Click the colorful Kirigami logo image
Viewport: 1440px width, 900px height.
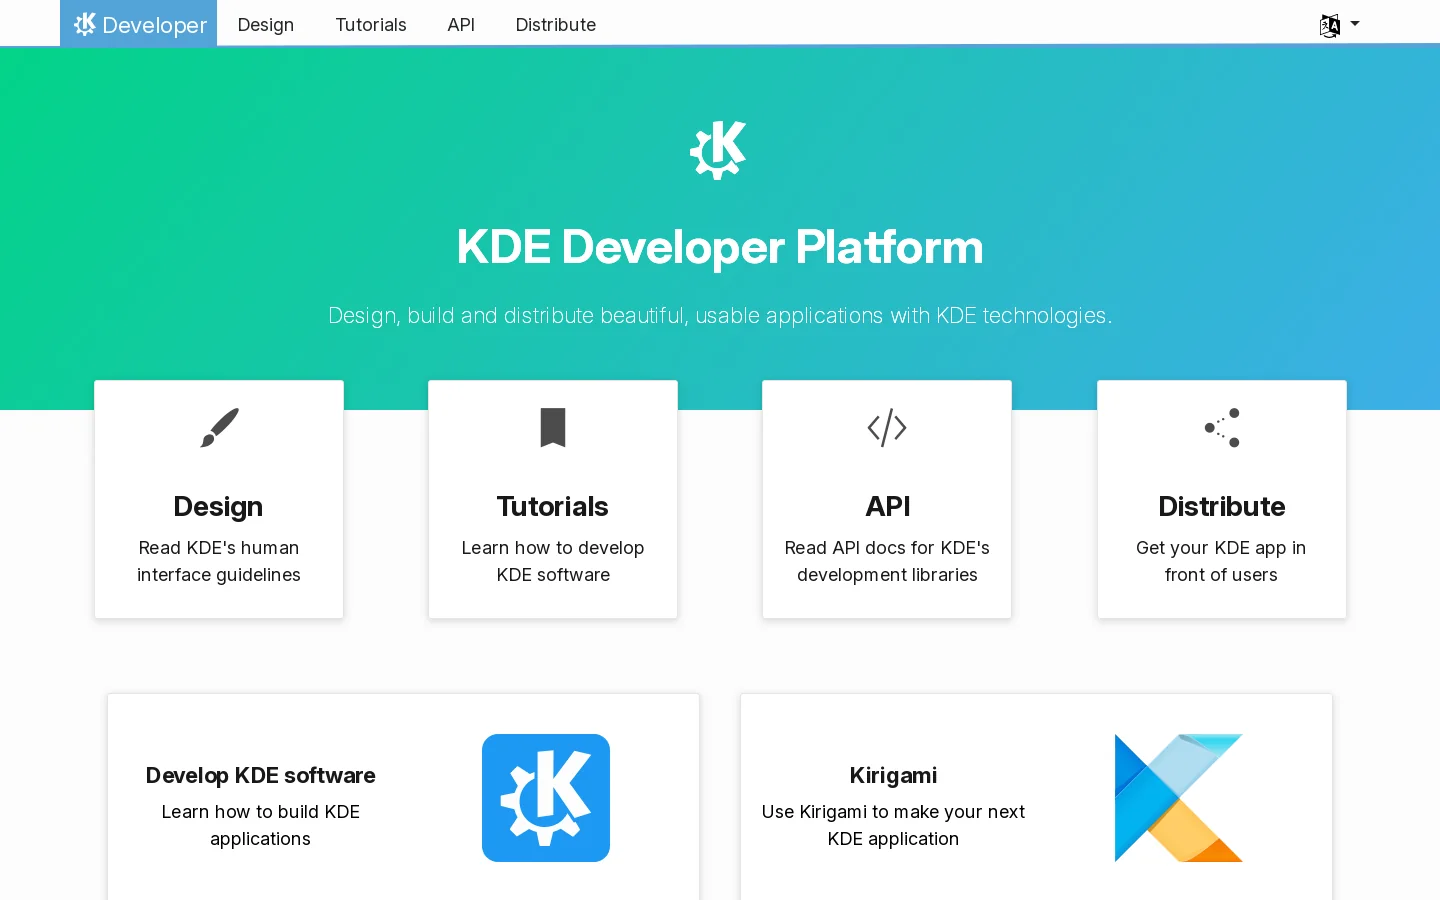click(1179, 798)
